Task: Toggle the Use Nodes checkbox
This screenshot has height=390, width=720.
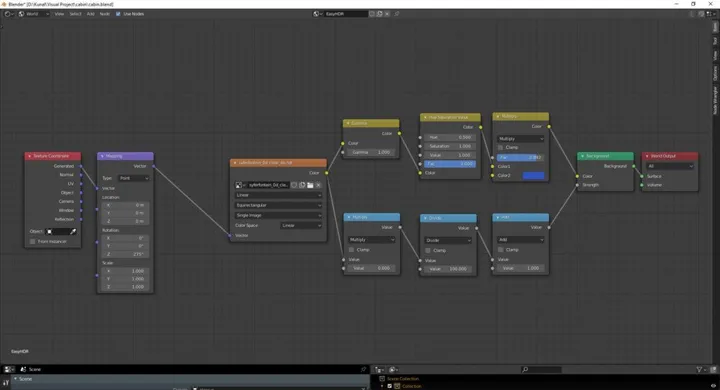Action: click(118, 14)
